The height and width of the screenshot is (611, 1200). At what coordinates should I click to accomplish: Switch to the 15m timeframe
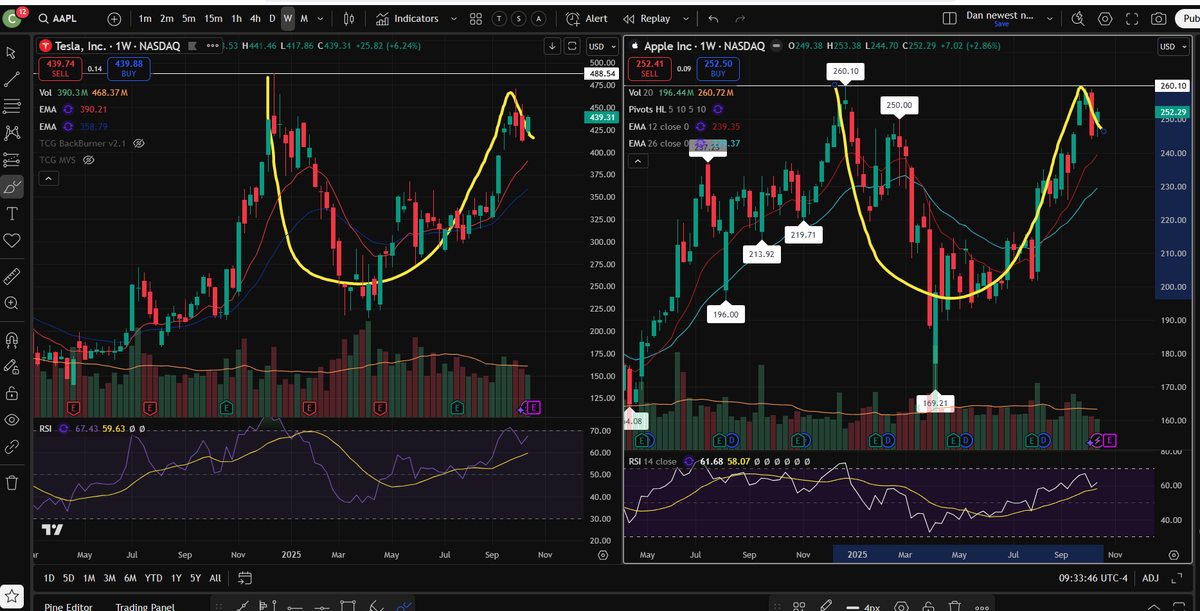pyautogui.click(x=213, y=19)
